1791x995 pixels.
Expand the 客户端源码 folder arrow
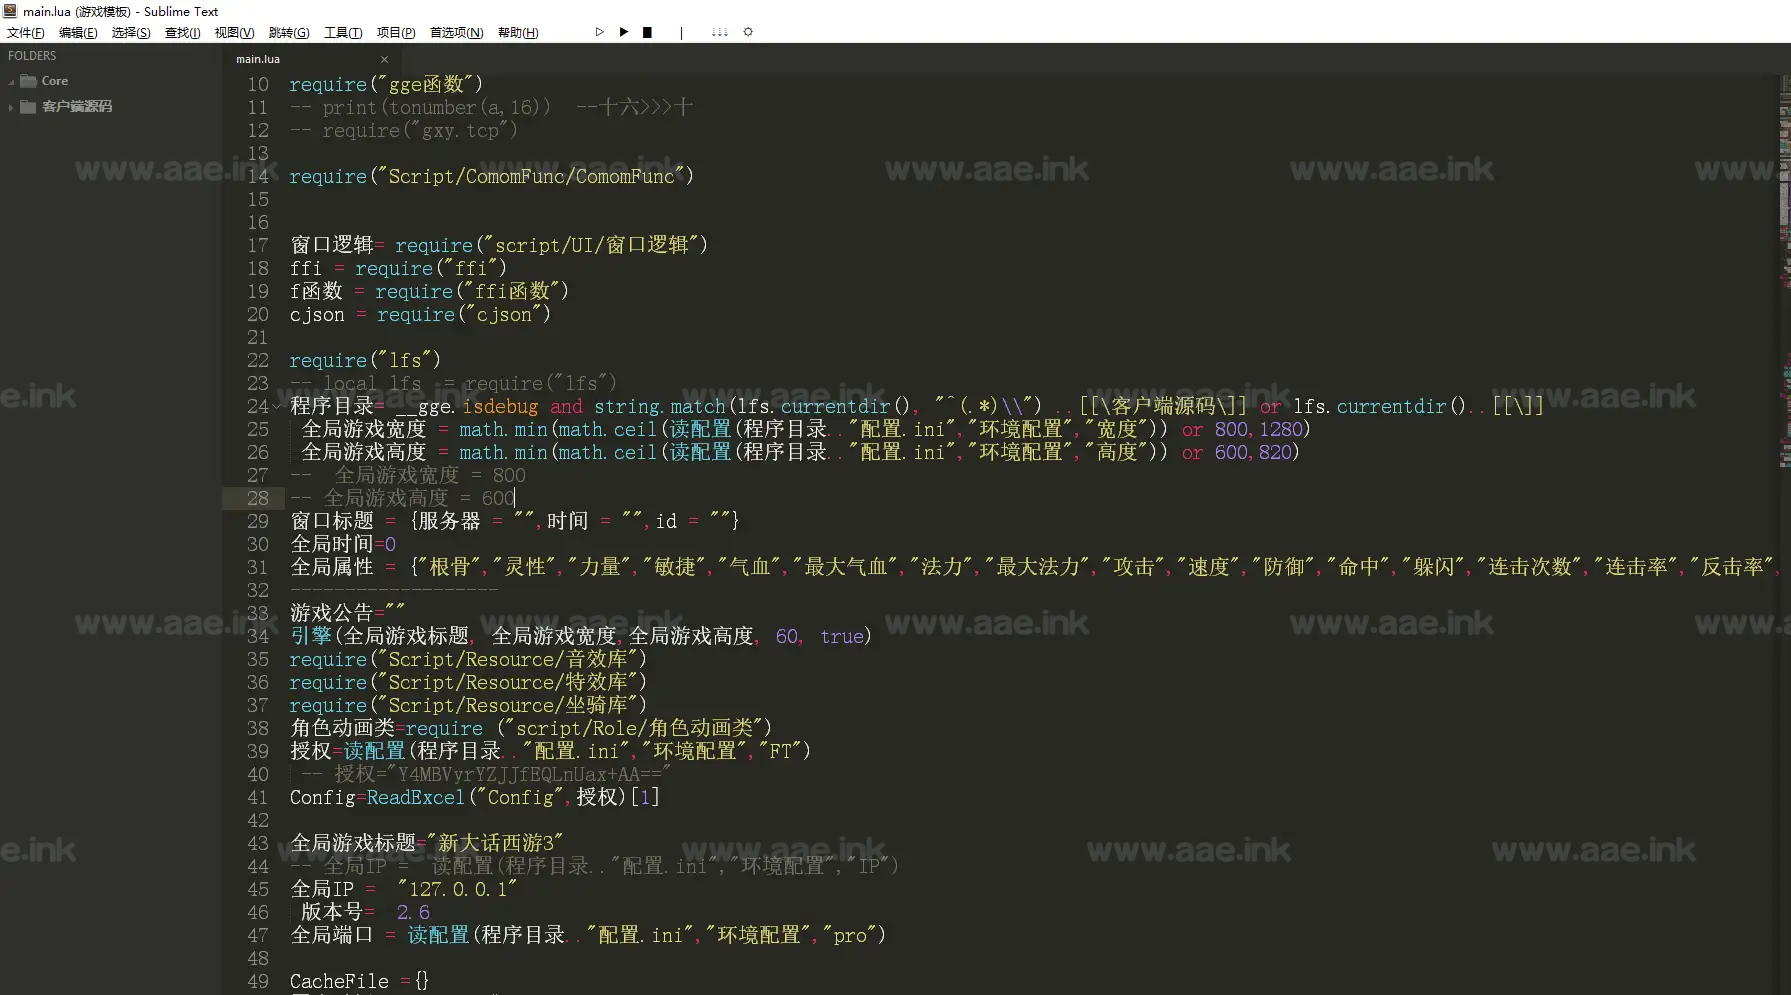11,107
